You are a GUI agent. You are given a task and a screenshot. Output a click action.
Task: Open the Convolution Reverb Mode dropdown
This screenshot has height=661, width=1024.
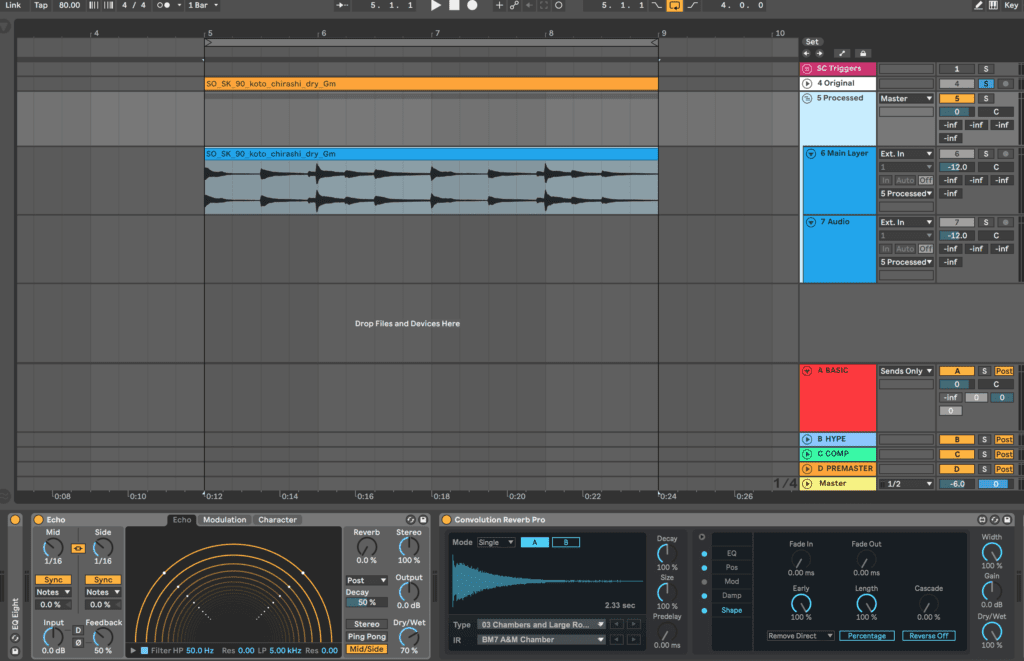[x=497, y=542]
